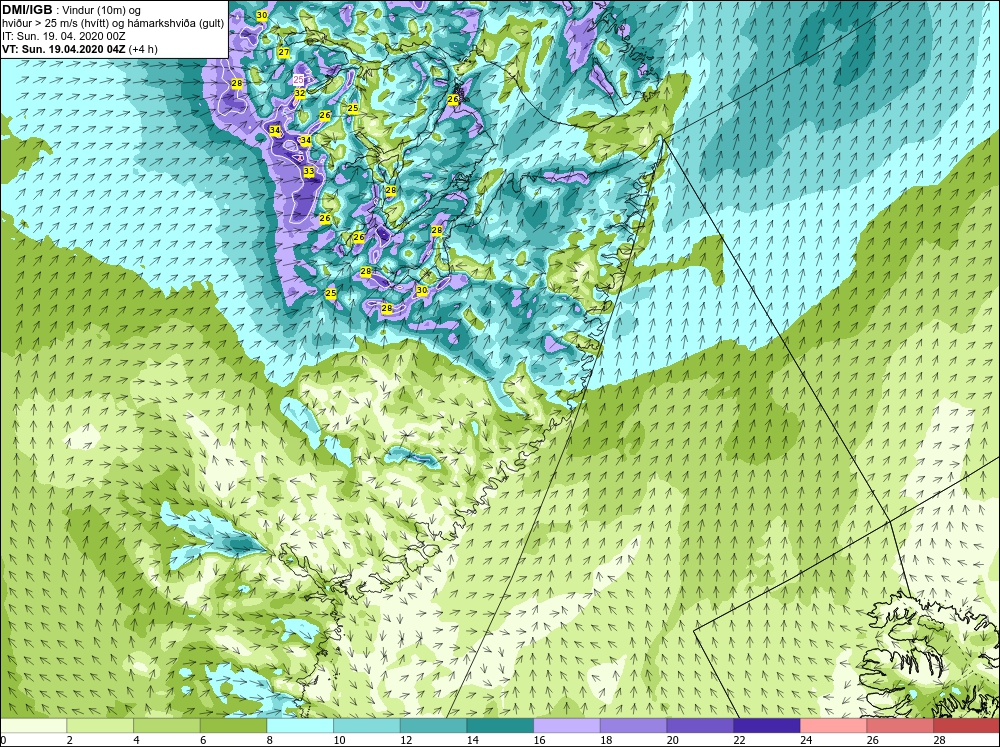Click the 'DMI/IGB' title text
1000x747 pixels.
[27, 10]
